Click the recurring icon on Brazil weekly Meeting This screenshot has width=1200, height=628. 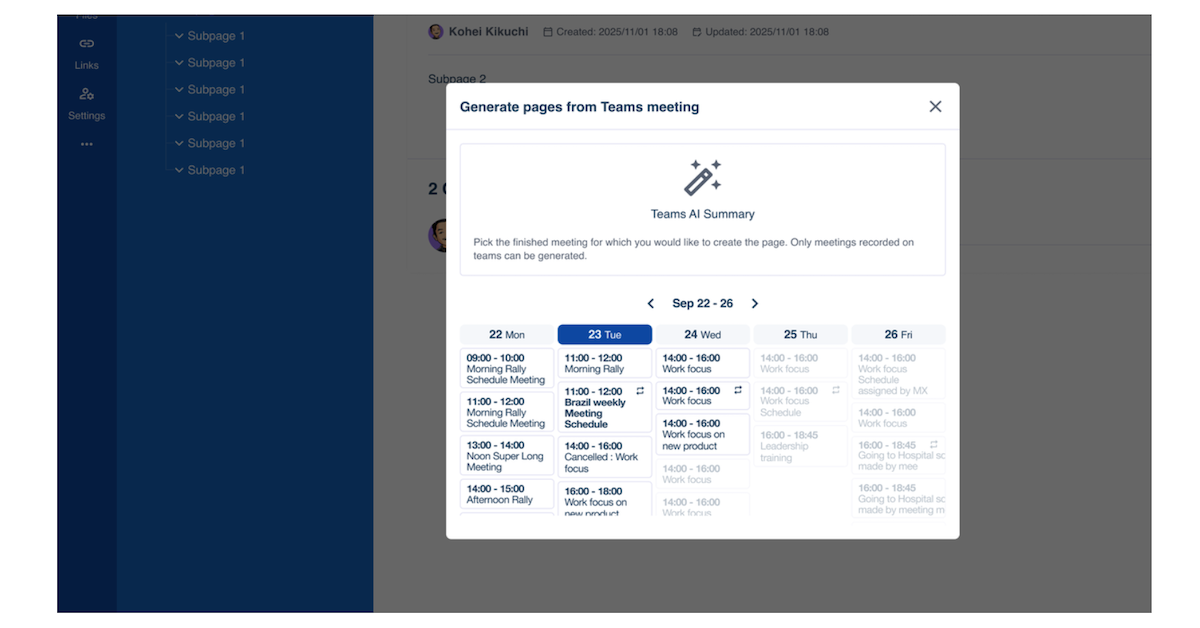(x=640, y=392)
